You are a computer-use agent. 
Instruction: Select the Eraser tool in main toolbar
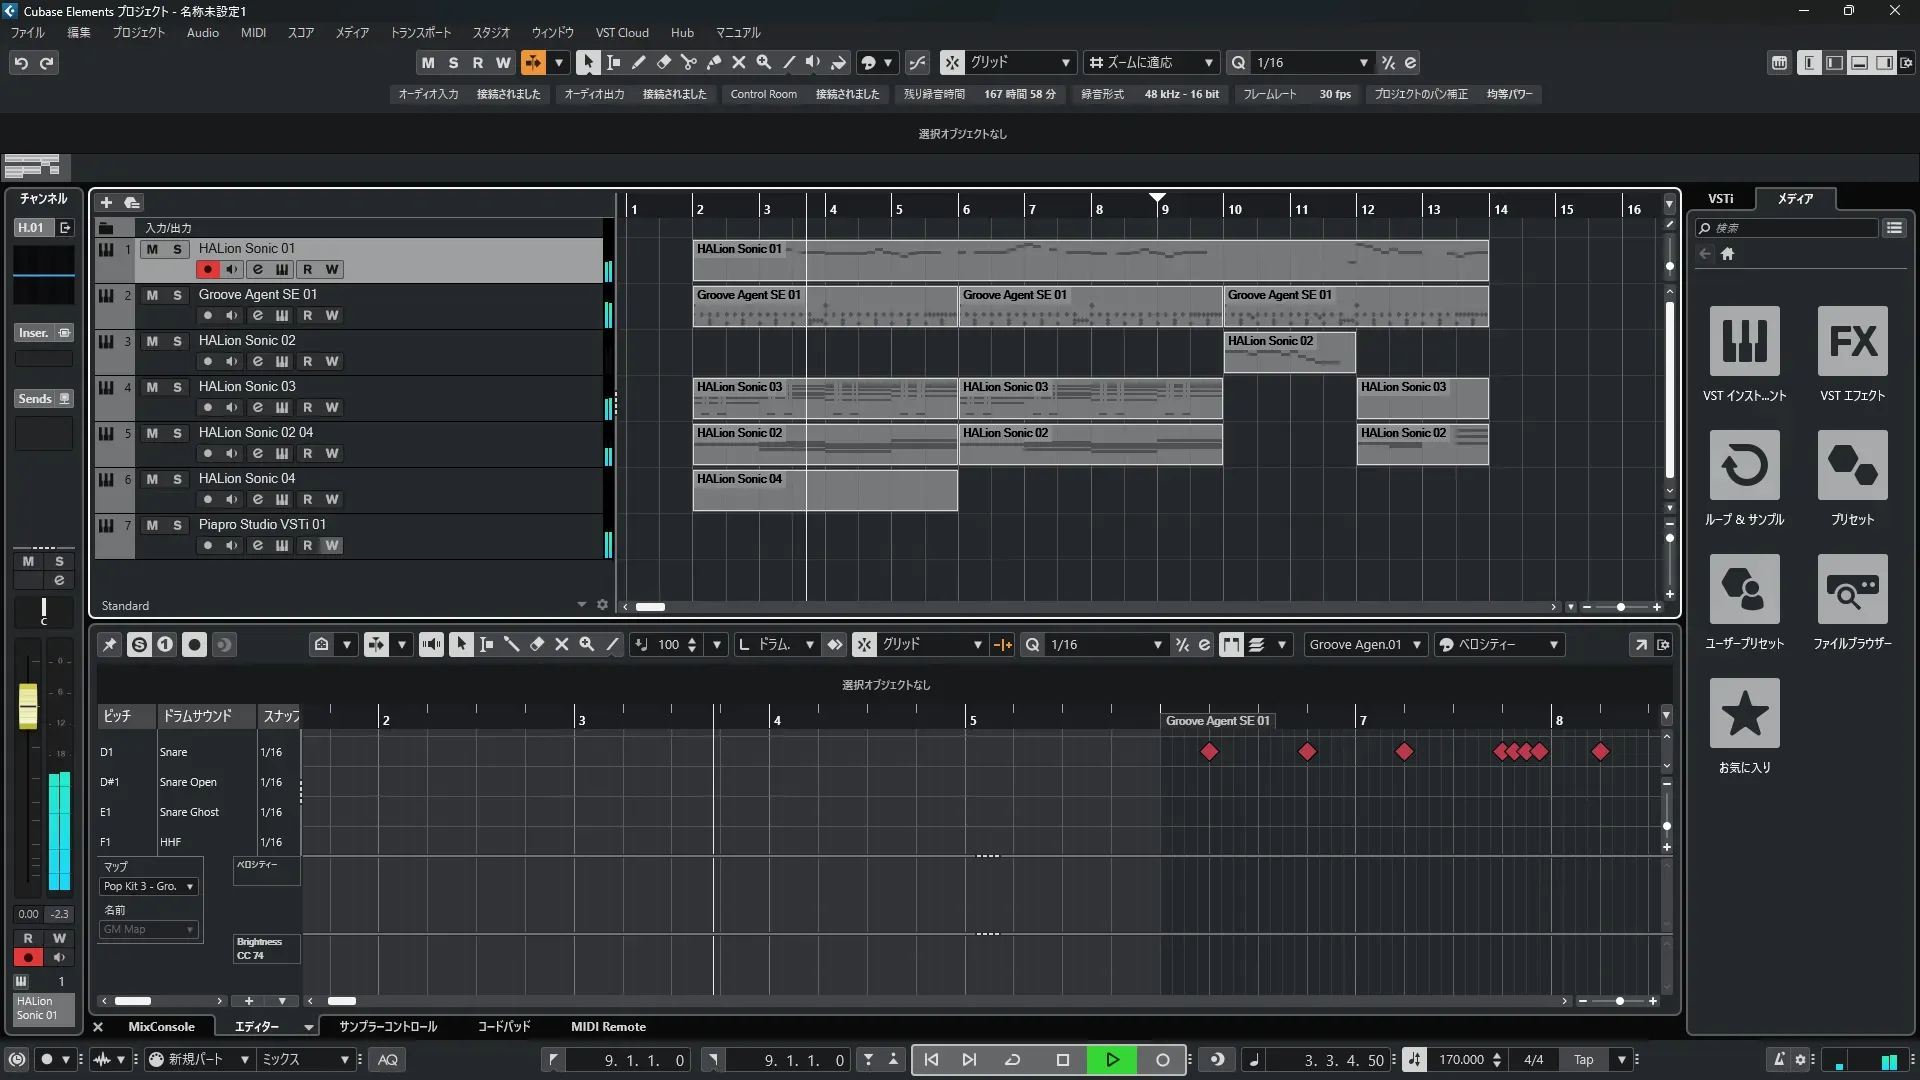[x=663, y=62]
